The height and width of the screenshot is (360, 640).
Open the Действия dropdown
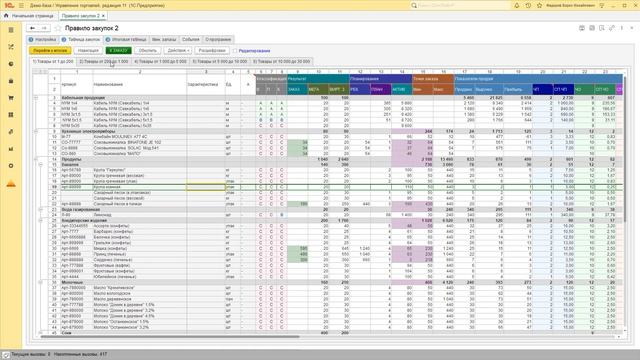click(x=178, y=51)
